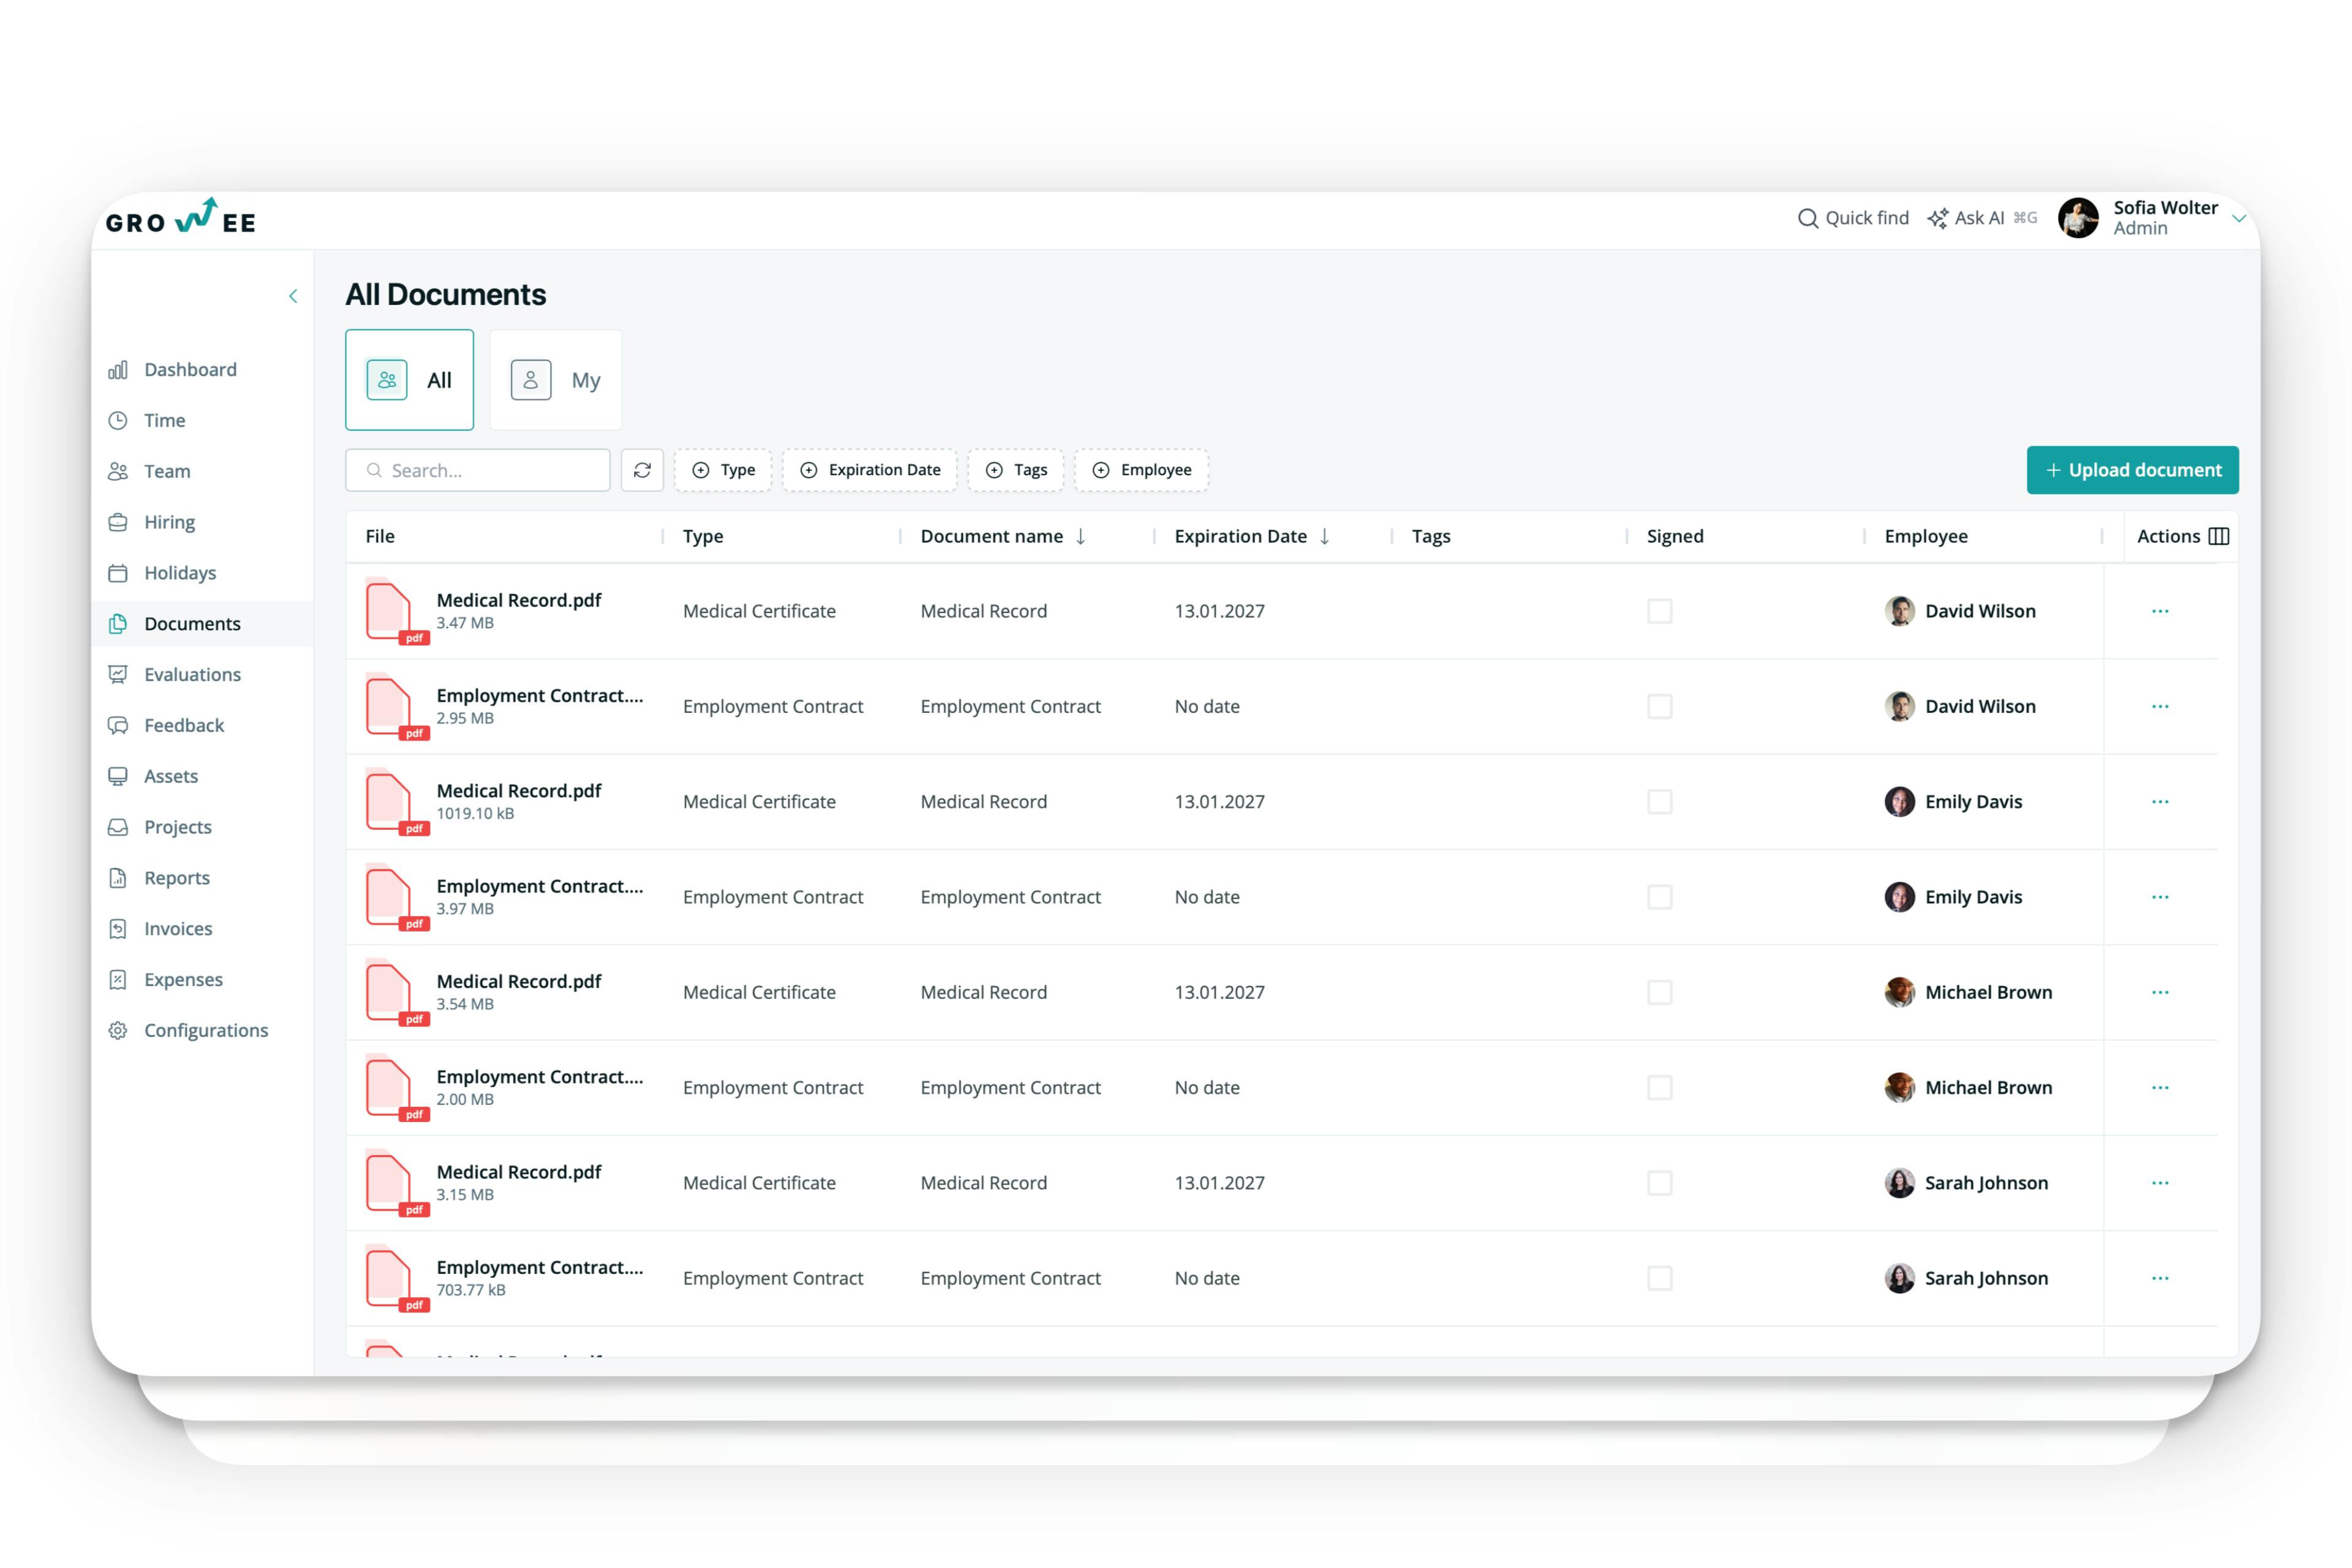Viewport: 2352px width, 1568px height.
Task: Open the Evaluations section
Action: pyautogui.click(x=192, y=674)
